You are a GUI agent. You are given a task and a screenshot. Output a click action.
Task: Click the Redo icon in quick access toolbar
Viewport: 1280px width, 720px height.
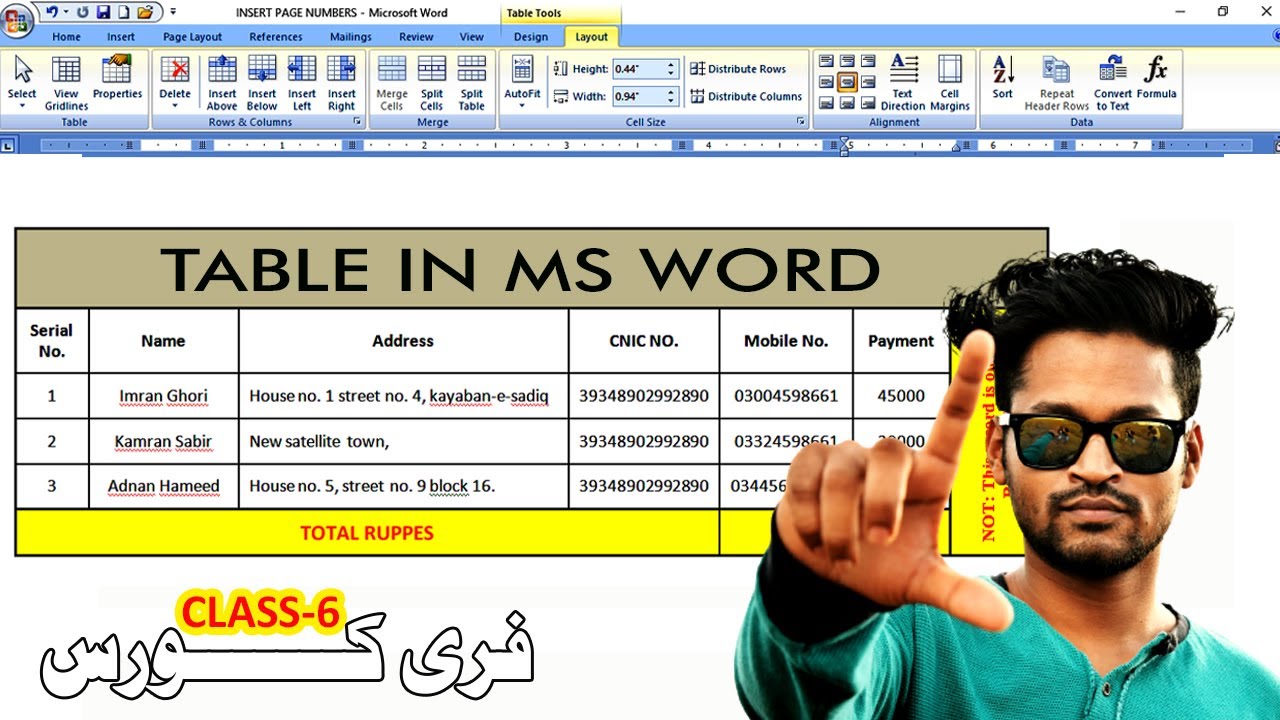83,12
